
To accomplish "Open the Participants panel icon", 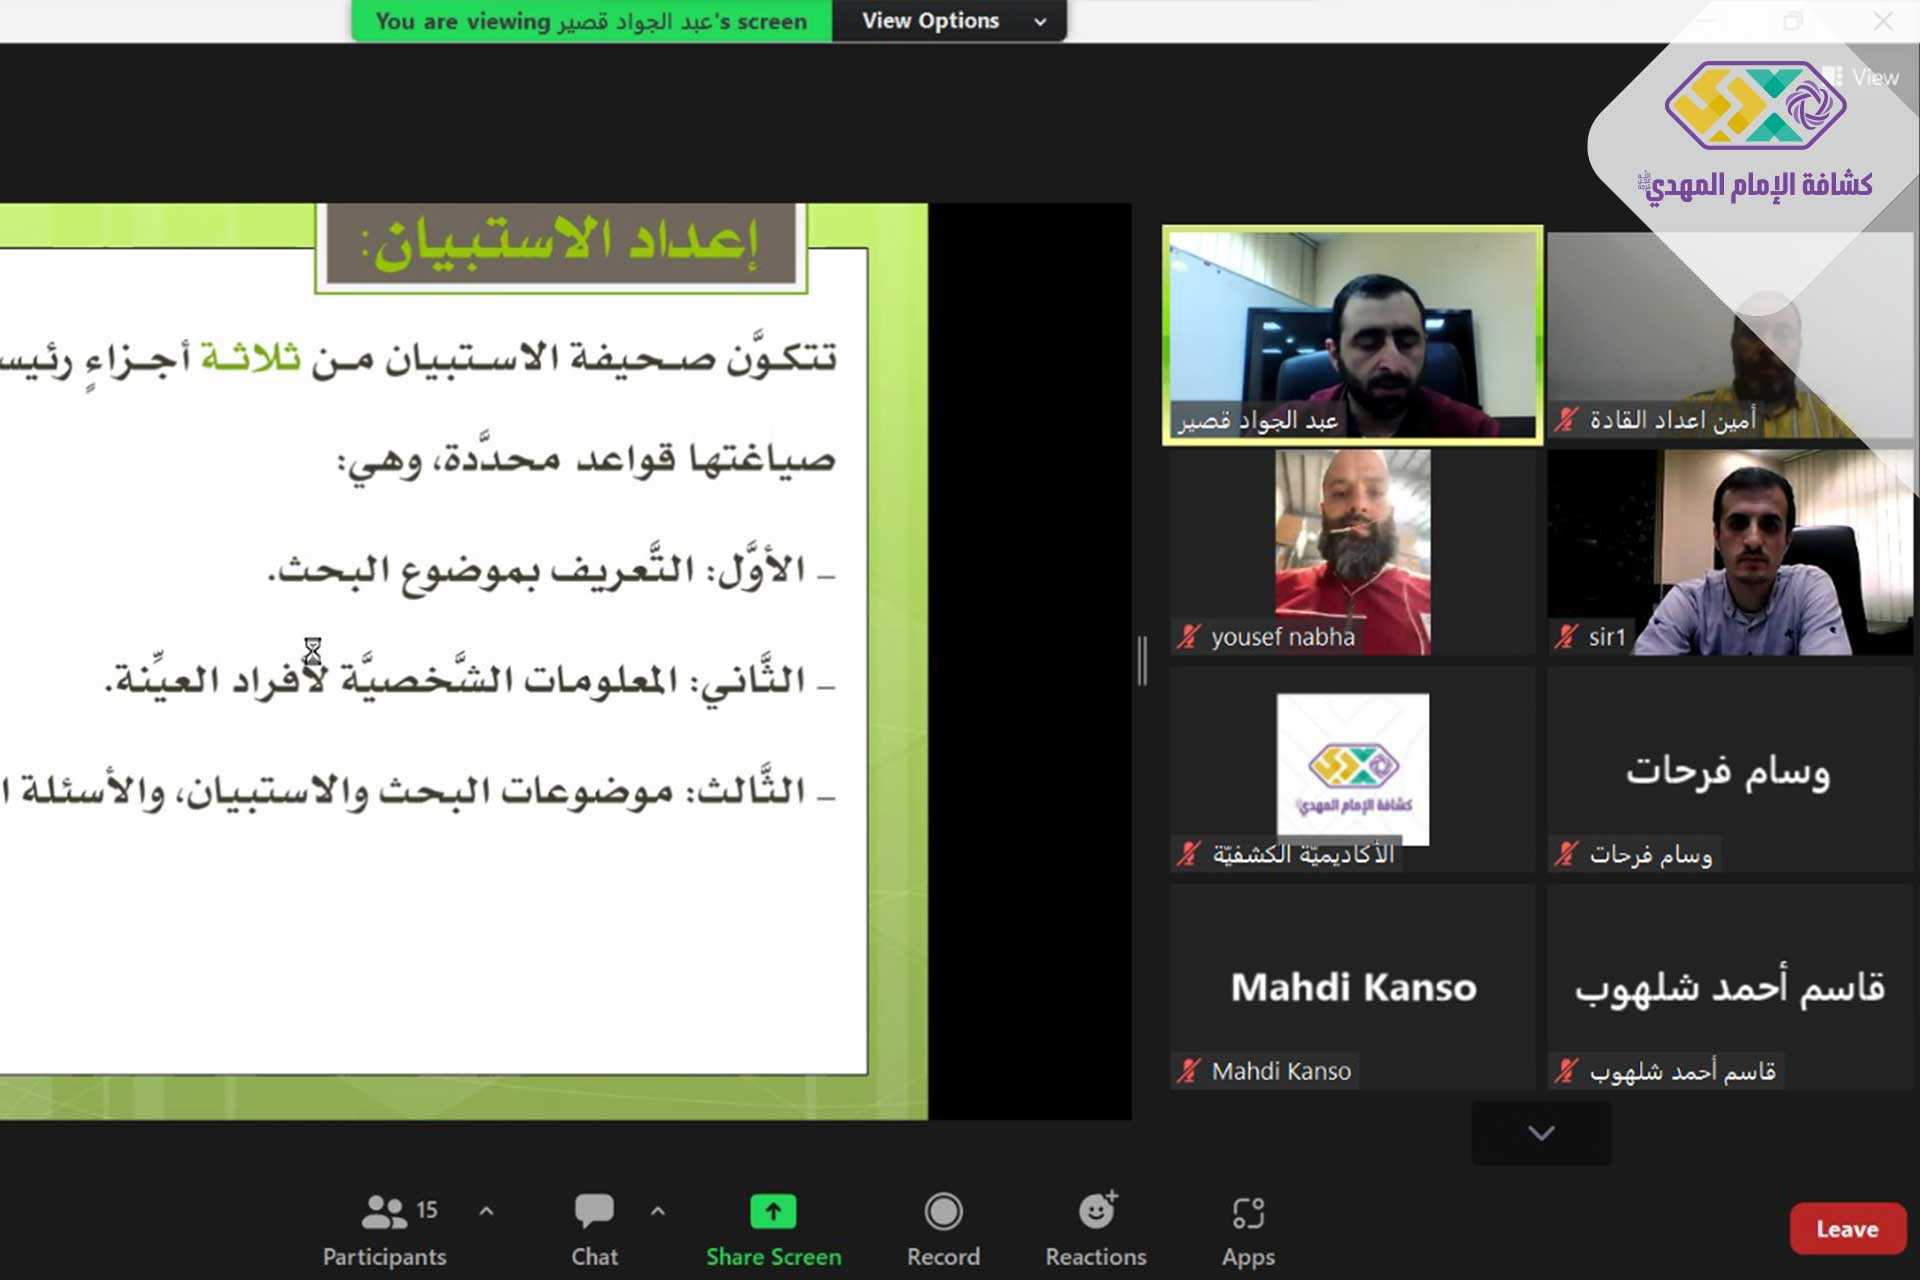I will coord(383,1212).
